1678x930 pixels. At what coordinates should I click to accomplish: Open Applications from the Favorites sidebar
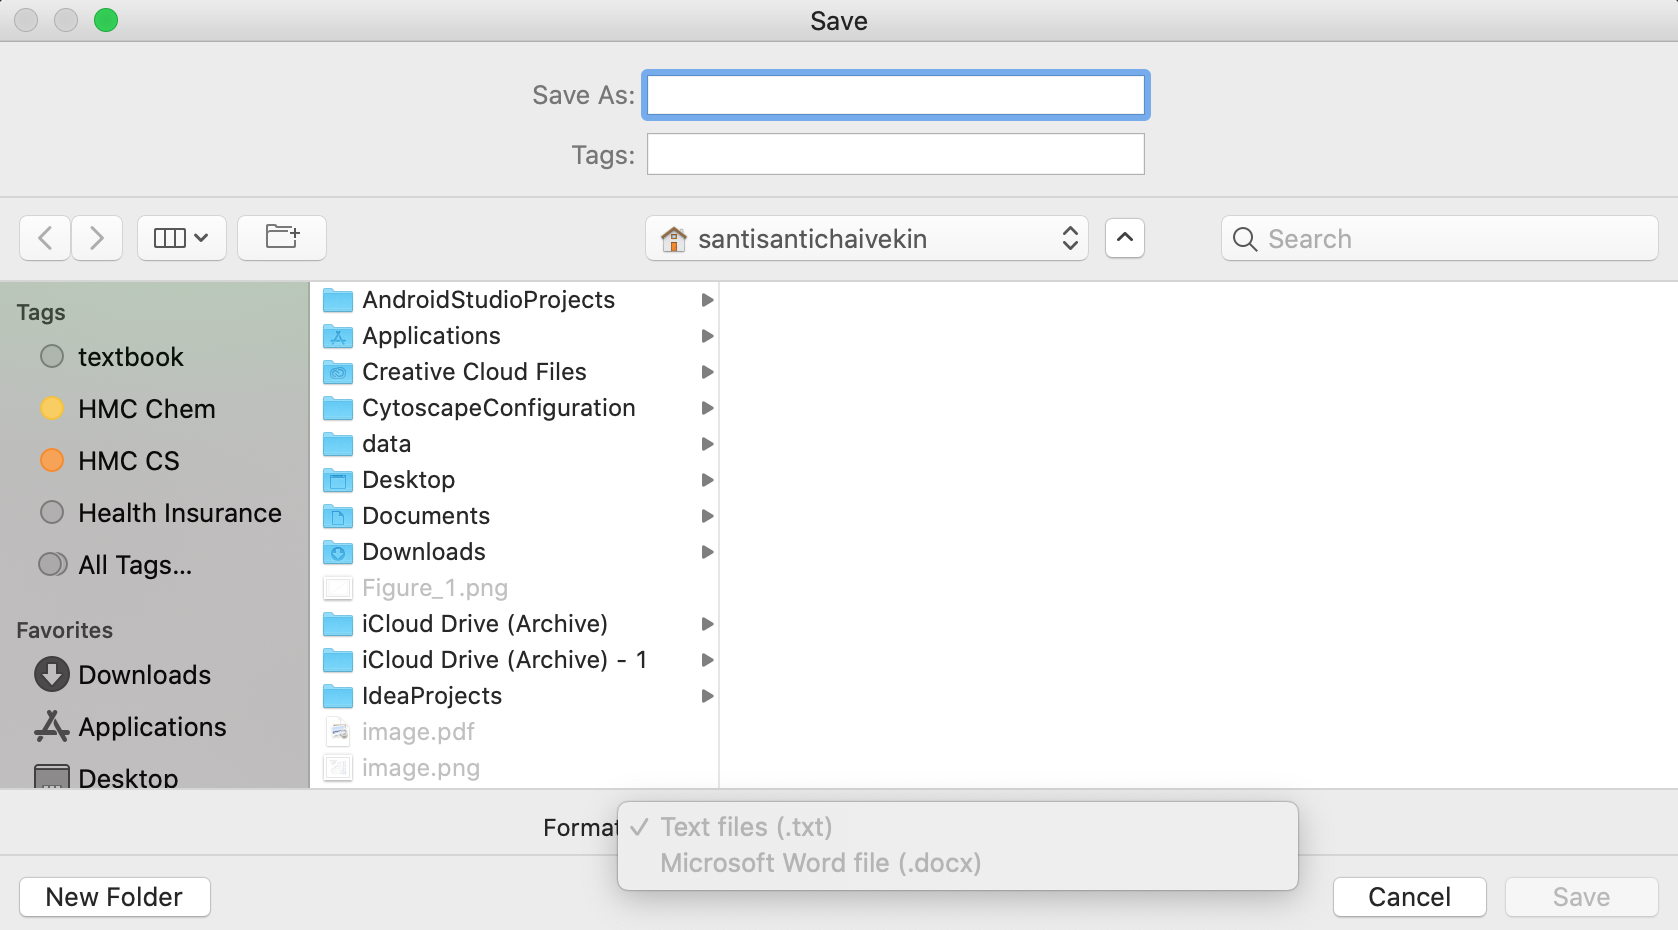click(x=152, y=727)
